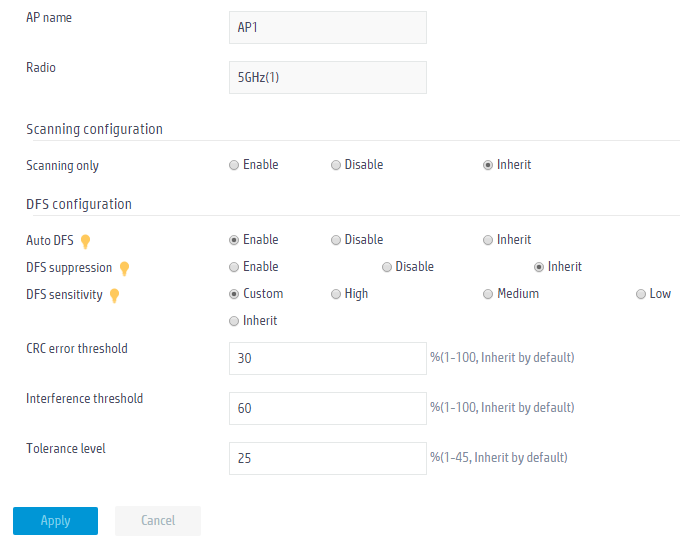Click the Auto DFS hint bulb icon
Viewport: 685px width, 545px height.
(x=86, y=241)
